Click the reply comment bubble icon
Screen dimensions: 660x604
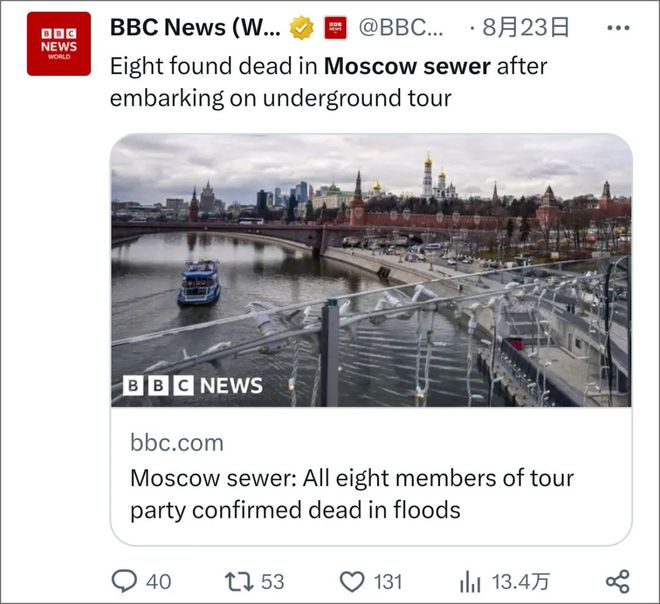pos(124,581)
